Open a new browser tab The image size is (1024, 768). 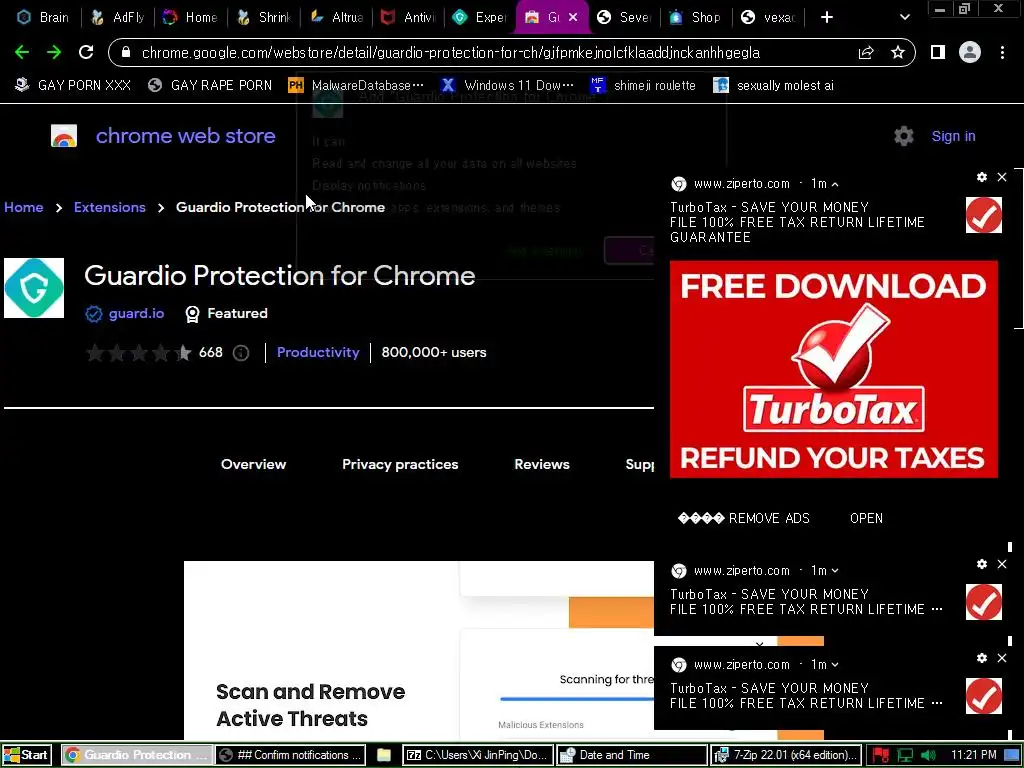(x=827, y=18)
